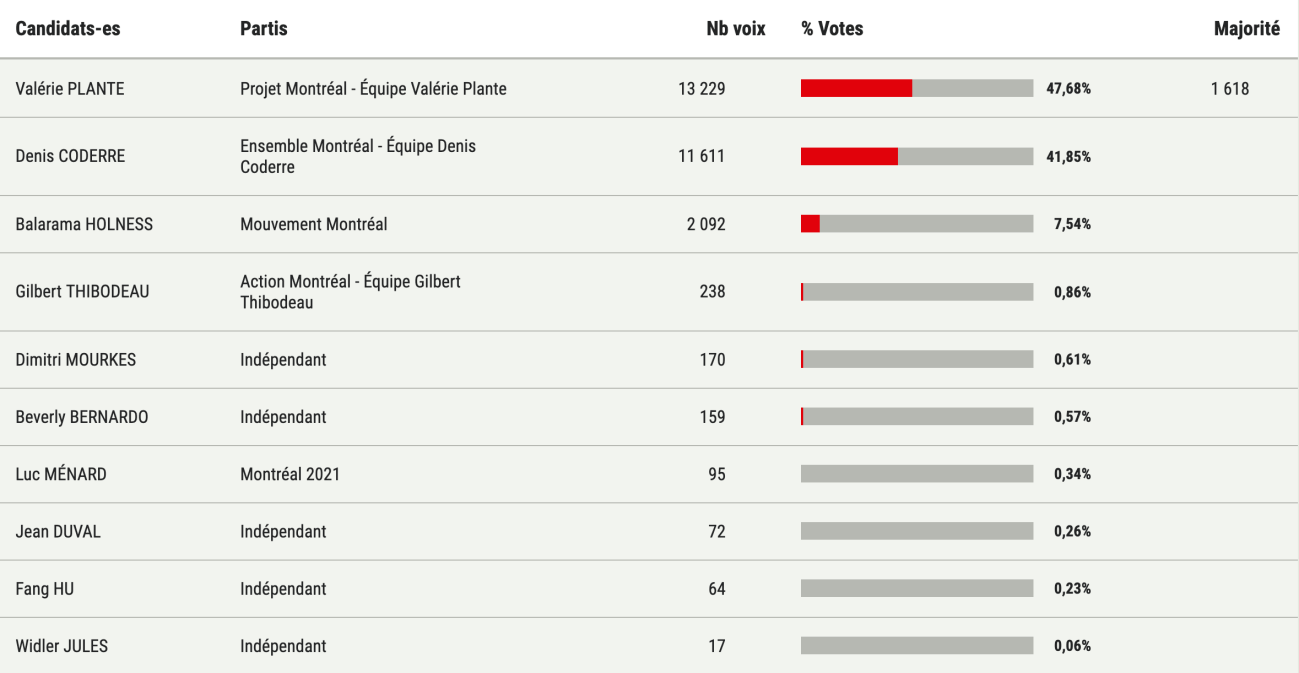Click Gilbert THIBODEAU name
This screenshot has height=673, width=1299.
tap(82, 293)
